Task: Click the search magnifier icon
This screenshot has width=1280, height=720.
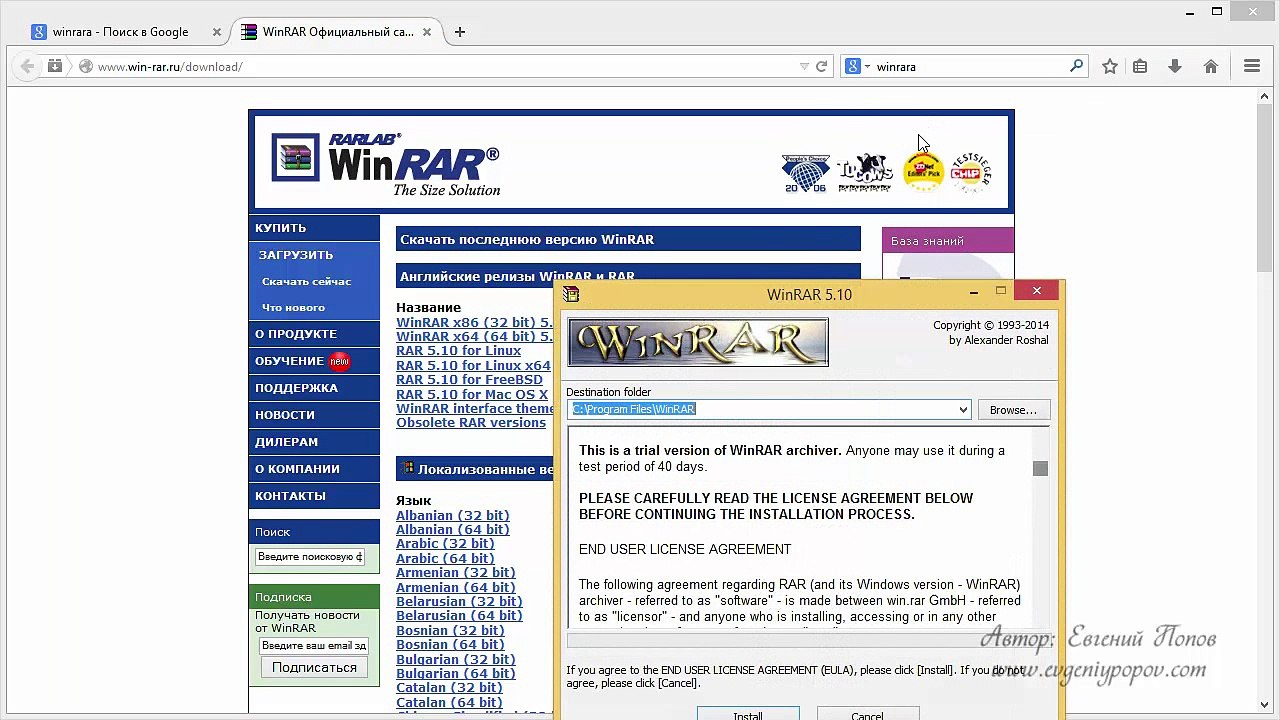Action: pos(1076,67)
